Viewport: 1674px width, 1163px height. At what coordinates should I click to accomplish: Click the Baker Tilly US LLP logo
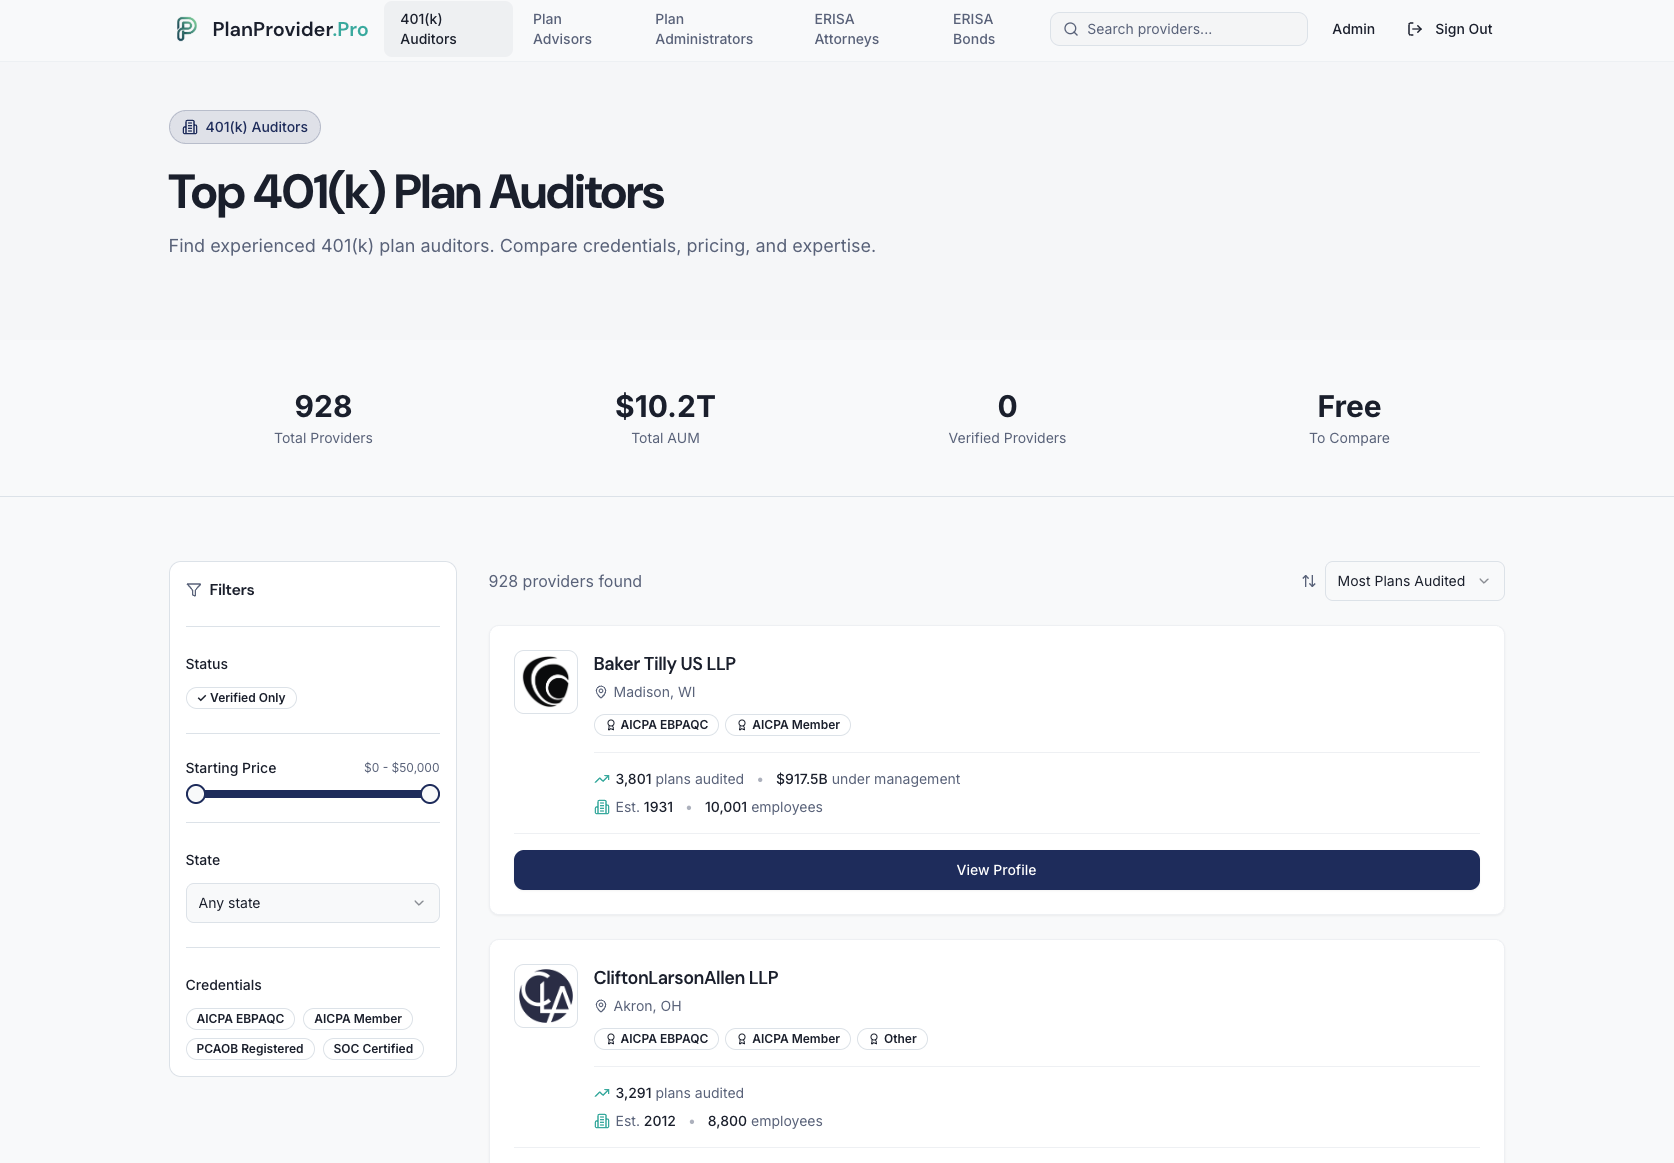coord(546,682)
